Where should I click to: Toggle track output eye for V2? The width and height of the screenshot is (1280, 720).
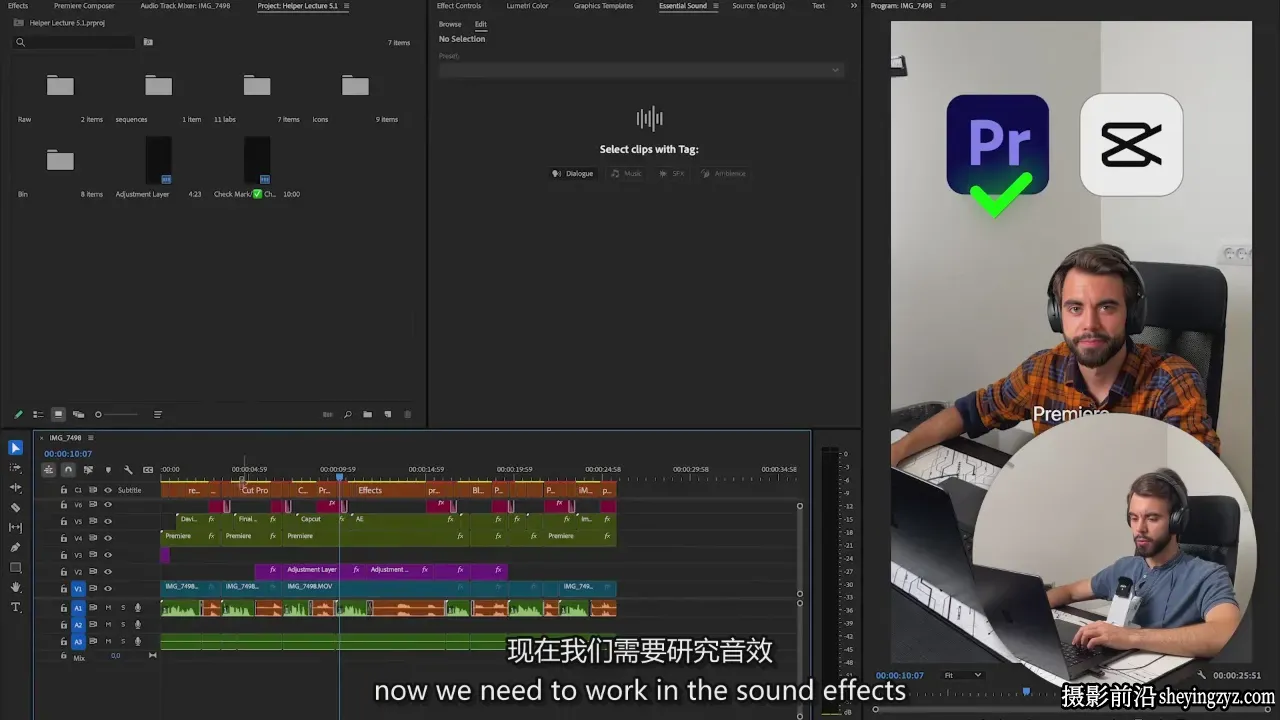point(108,572)
